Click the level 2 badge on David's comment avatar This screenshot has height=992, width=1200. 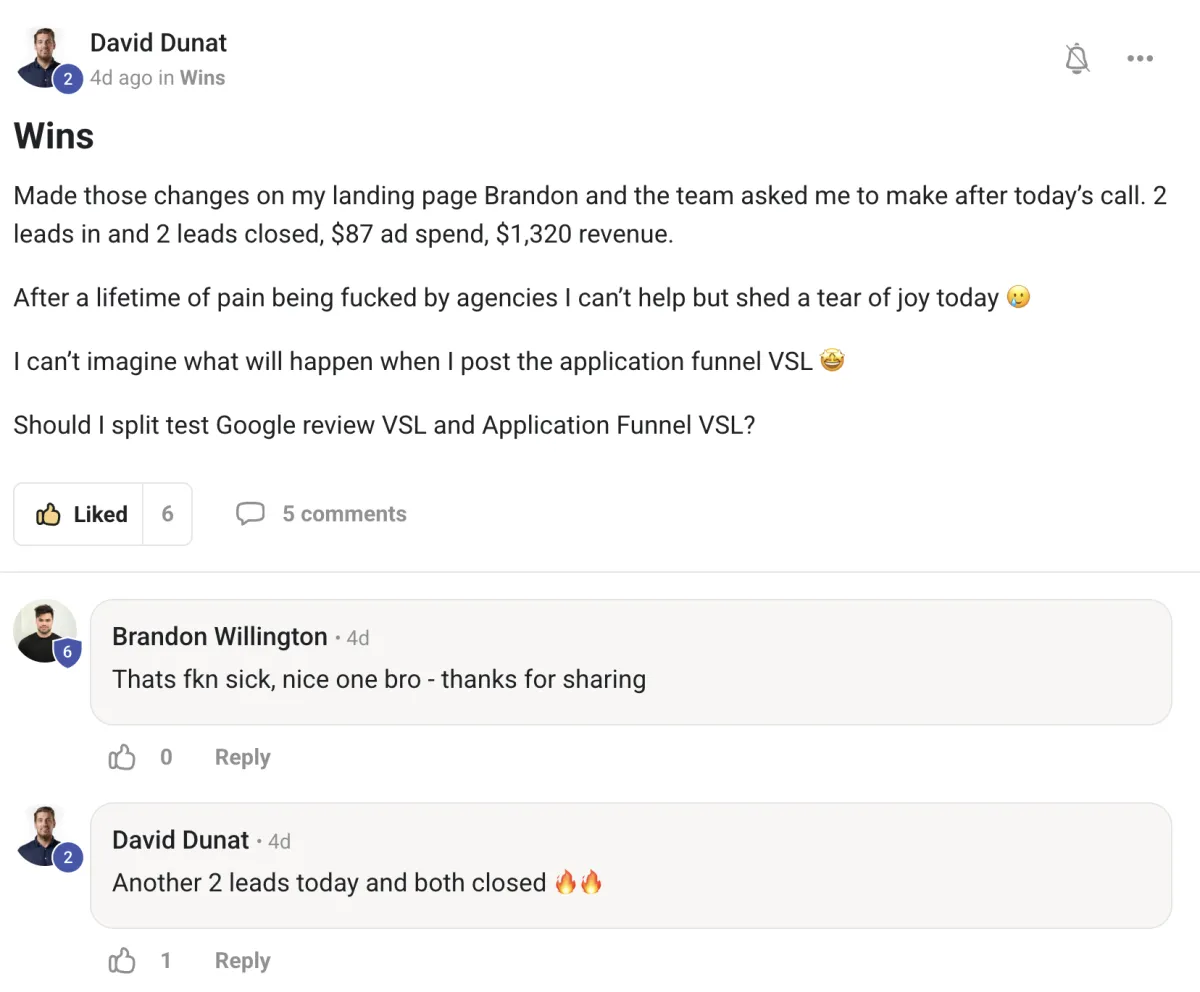click(x=67, y=857)
